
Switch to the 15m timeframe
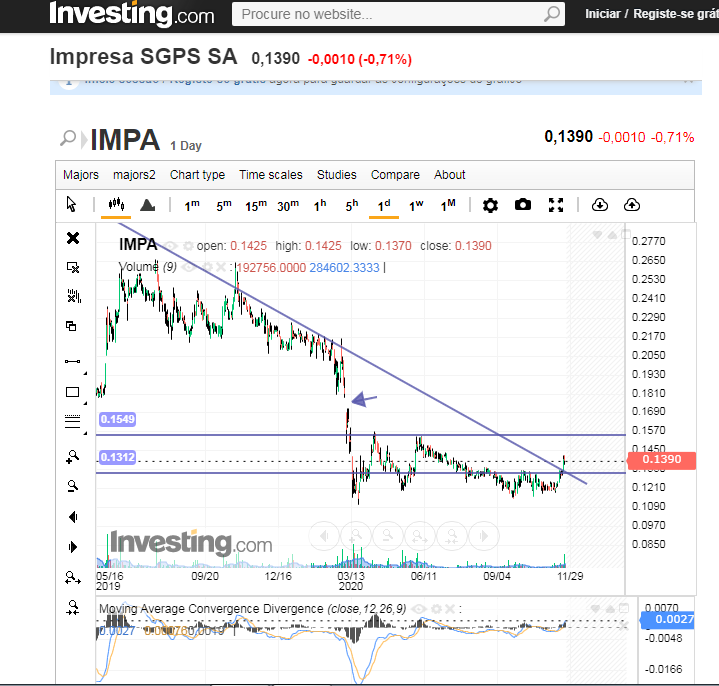click(255, 205)
